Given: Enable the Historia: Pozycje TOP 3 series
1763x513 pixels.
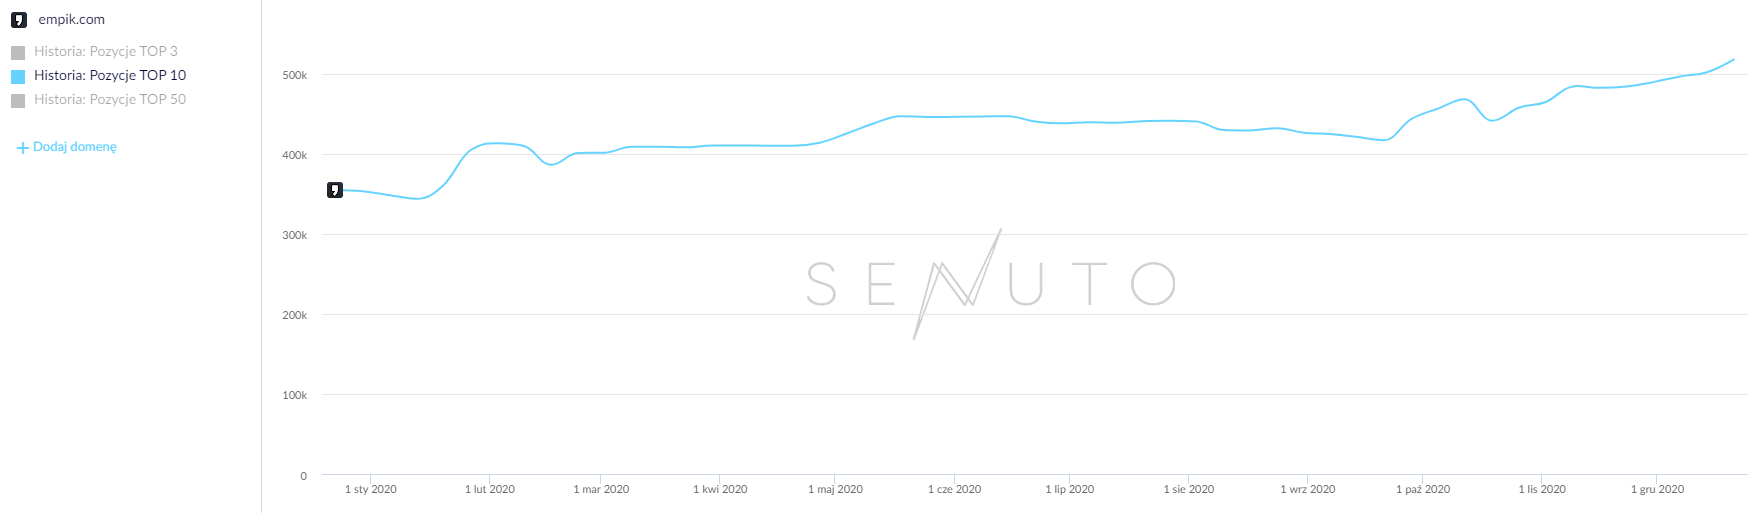Looking at the screenshot, I should coord(105,51).
